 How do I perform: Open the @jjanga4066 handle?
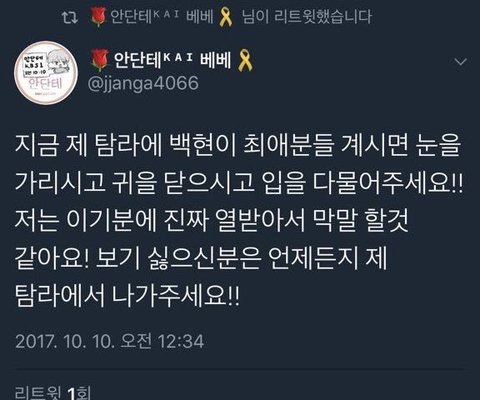point(143,83)
